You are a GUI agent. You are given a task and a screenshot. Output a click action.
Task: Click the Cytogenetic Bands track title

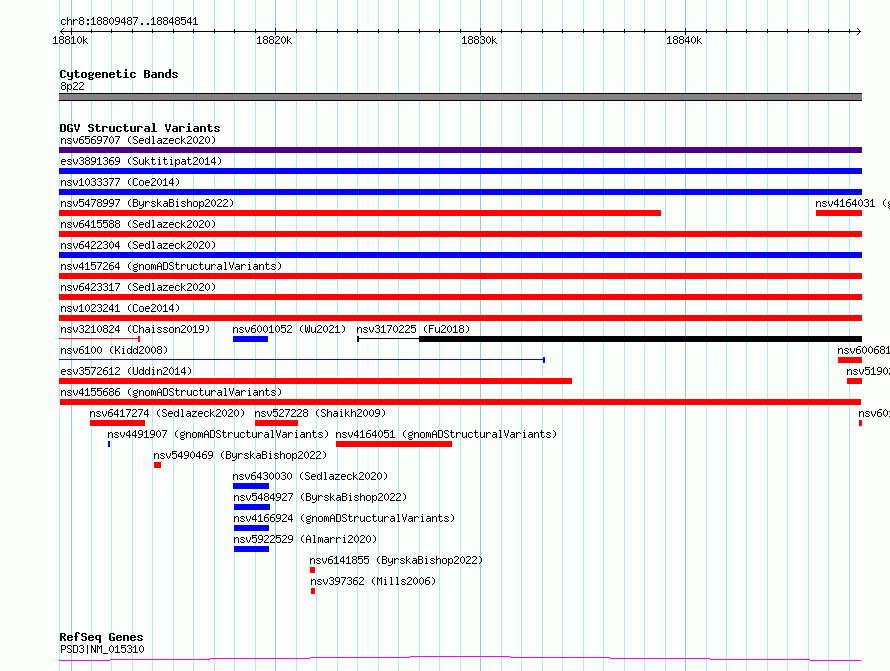(119, 74)
